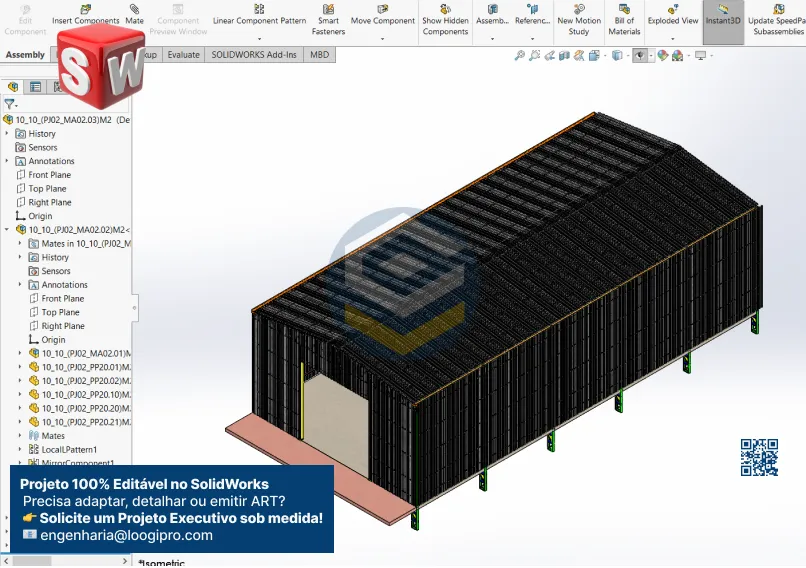Viewport: 806px width, 568px height.
Task: Open Bill of Materials tool
Action: tap(624, 18)
